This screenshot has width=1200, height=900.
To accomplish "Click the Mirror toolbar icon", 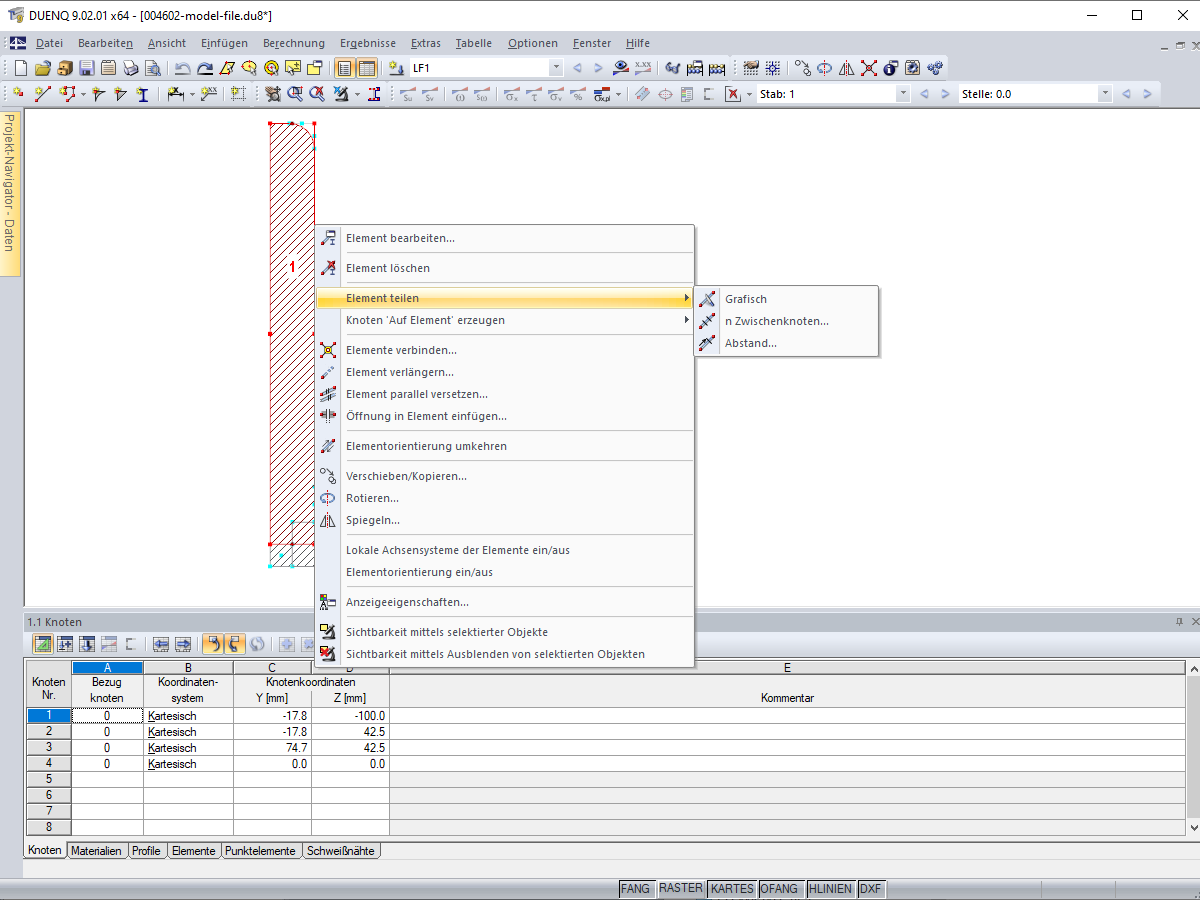I will [847, 68].
